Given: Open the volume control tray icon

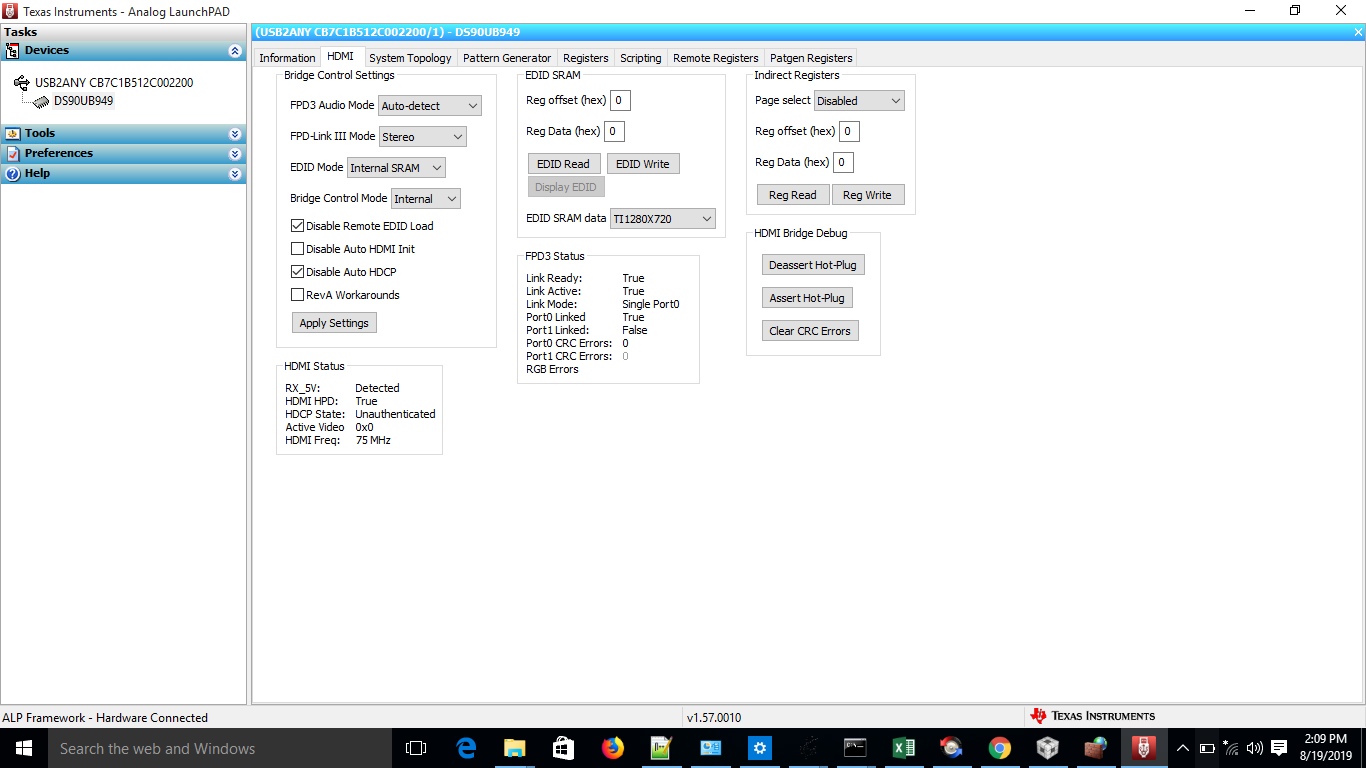Looking at the screenshot, I should pyautogui.click(x=1255, y=748).
